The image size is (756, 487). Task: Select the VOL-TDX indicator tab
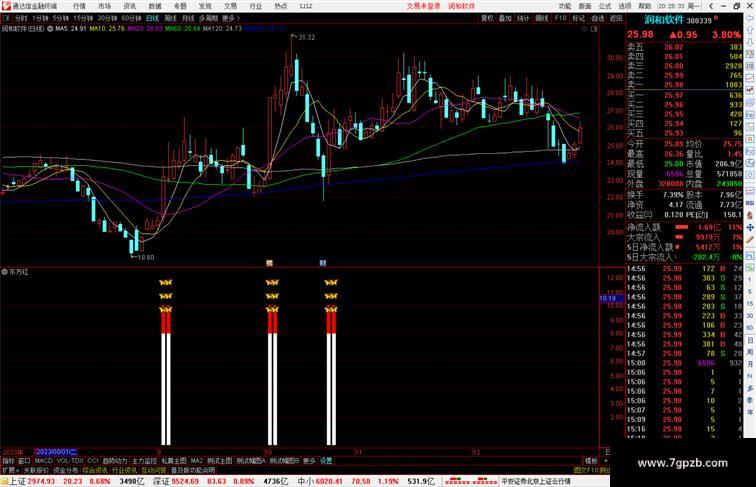pos(70,461)
